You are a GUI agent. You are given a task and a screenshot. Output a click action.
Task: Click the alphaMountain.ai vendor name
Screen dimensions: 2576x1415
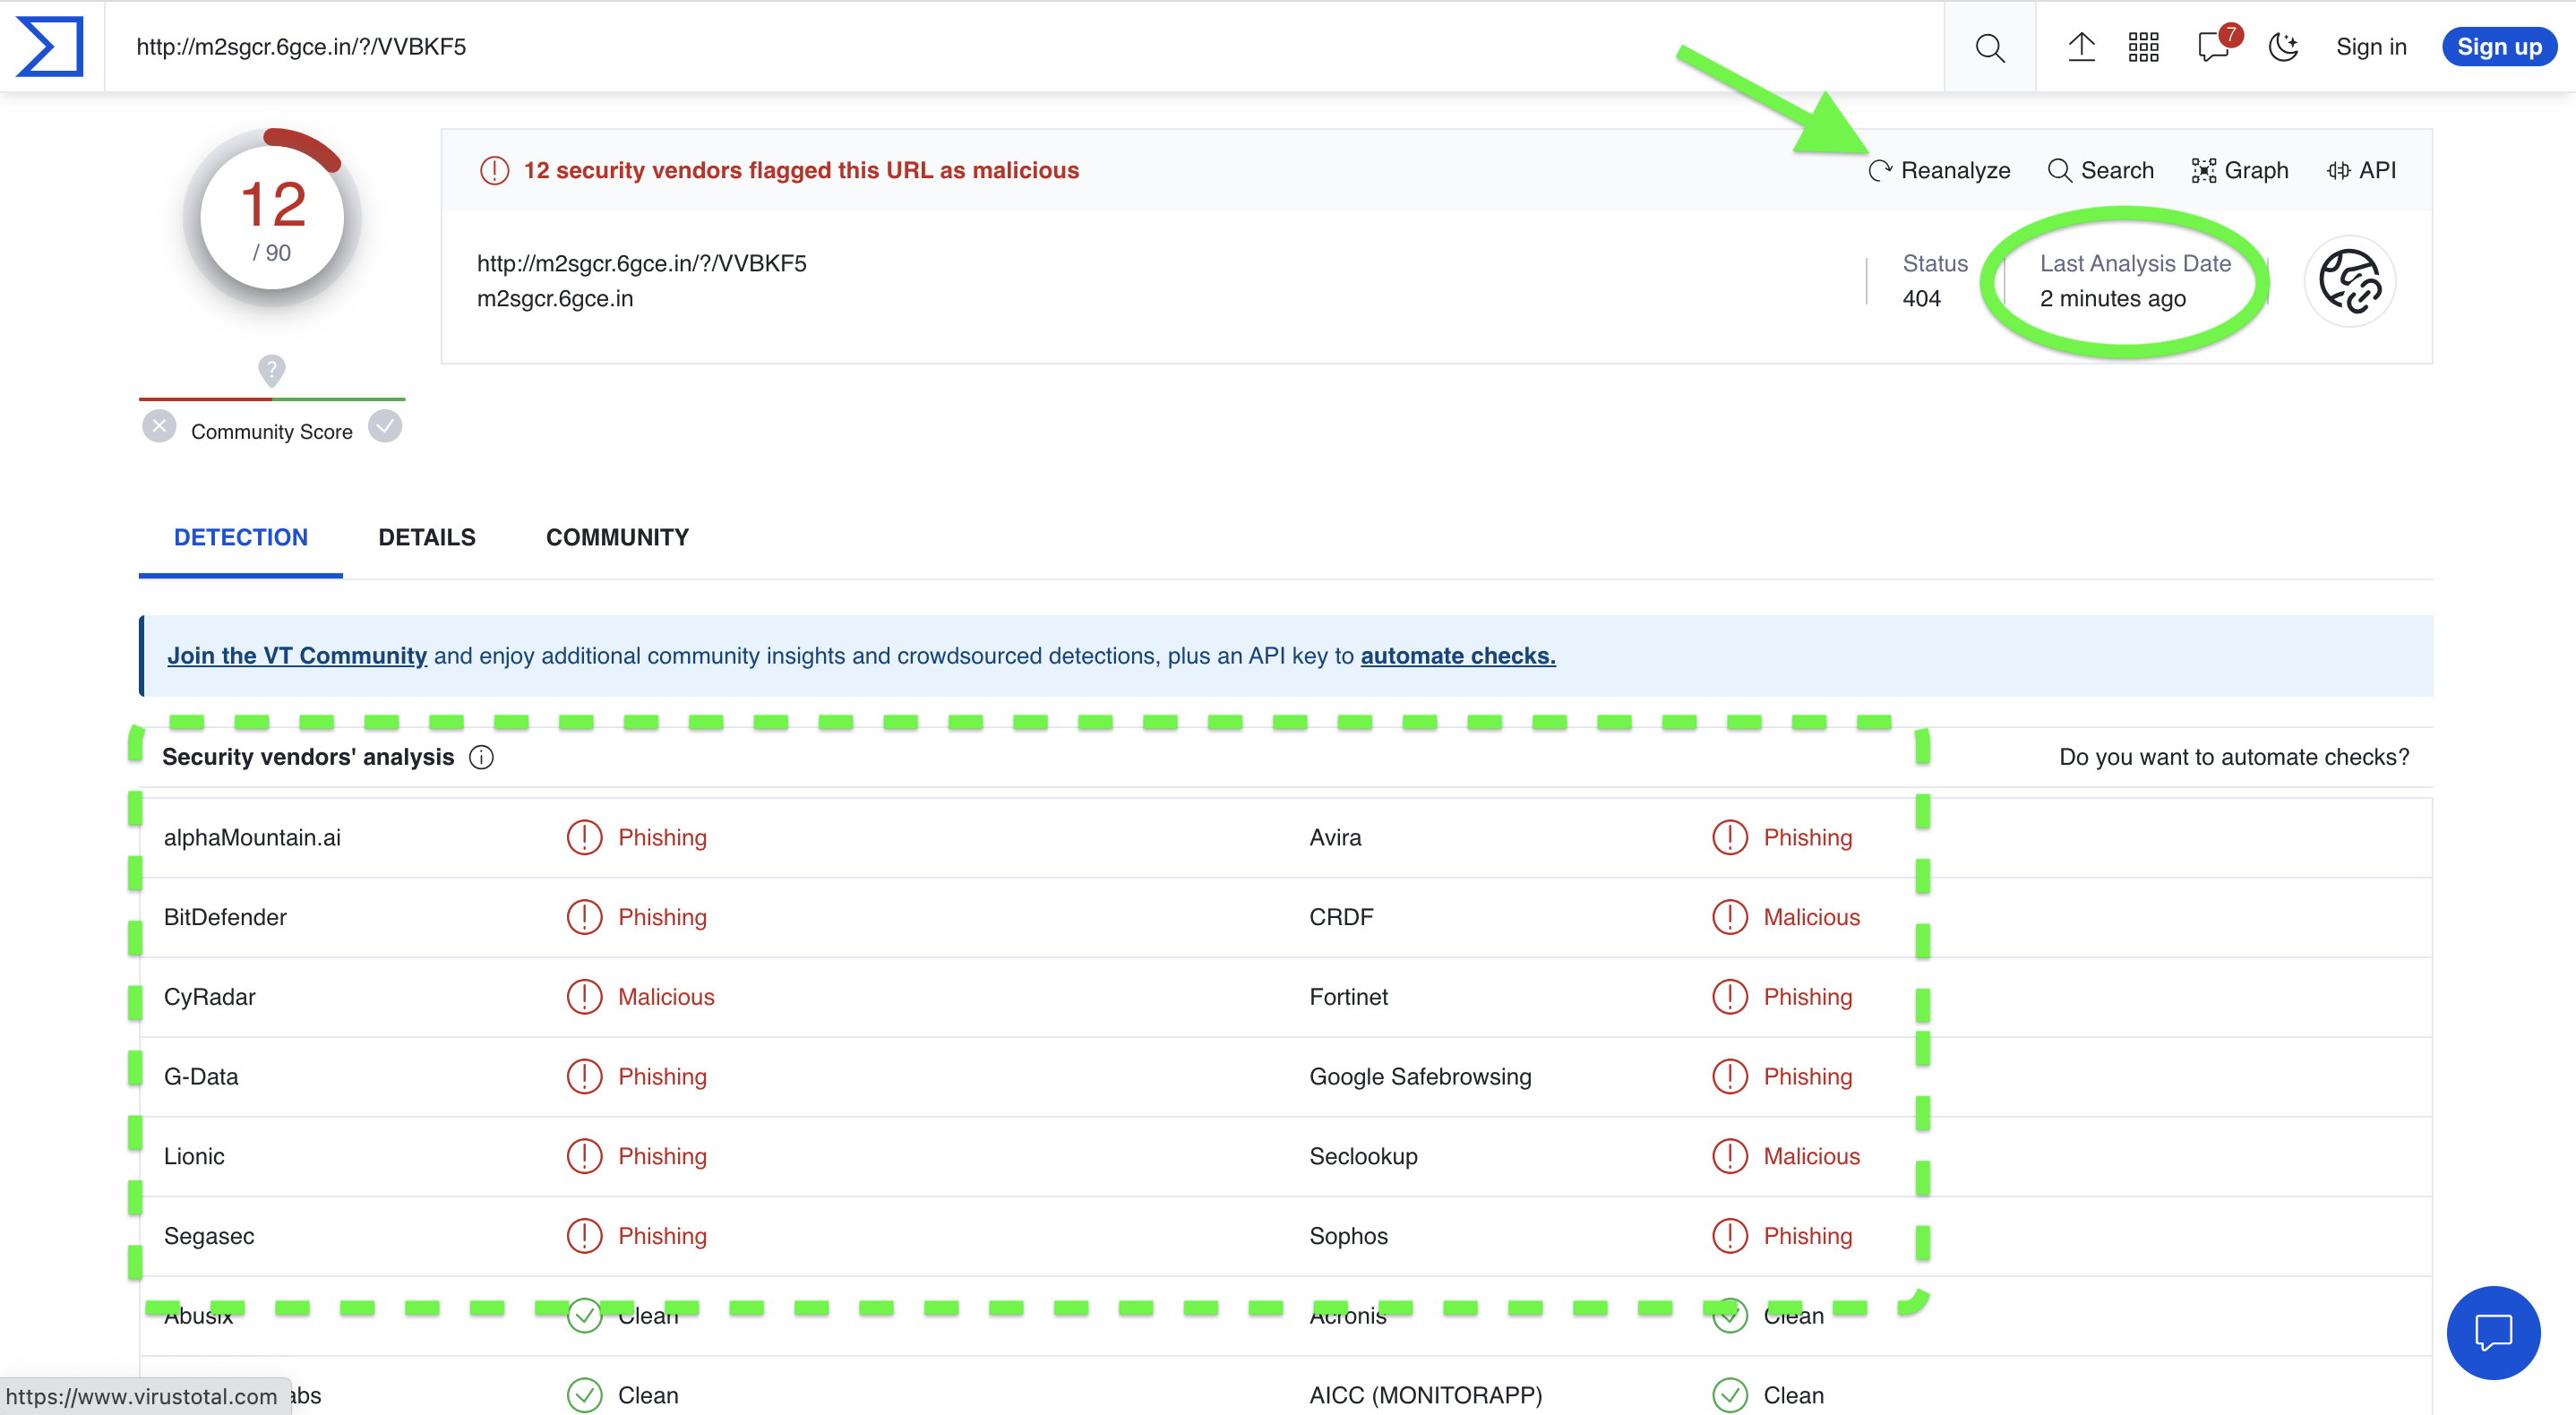click(x=252, y=837)
